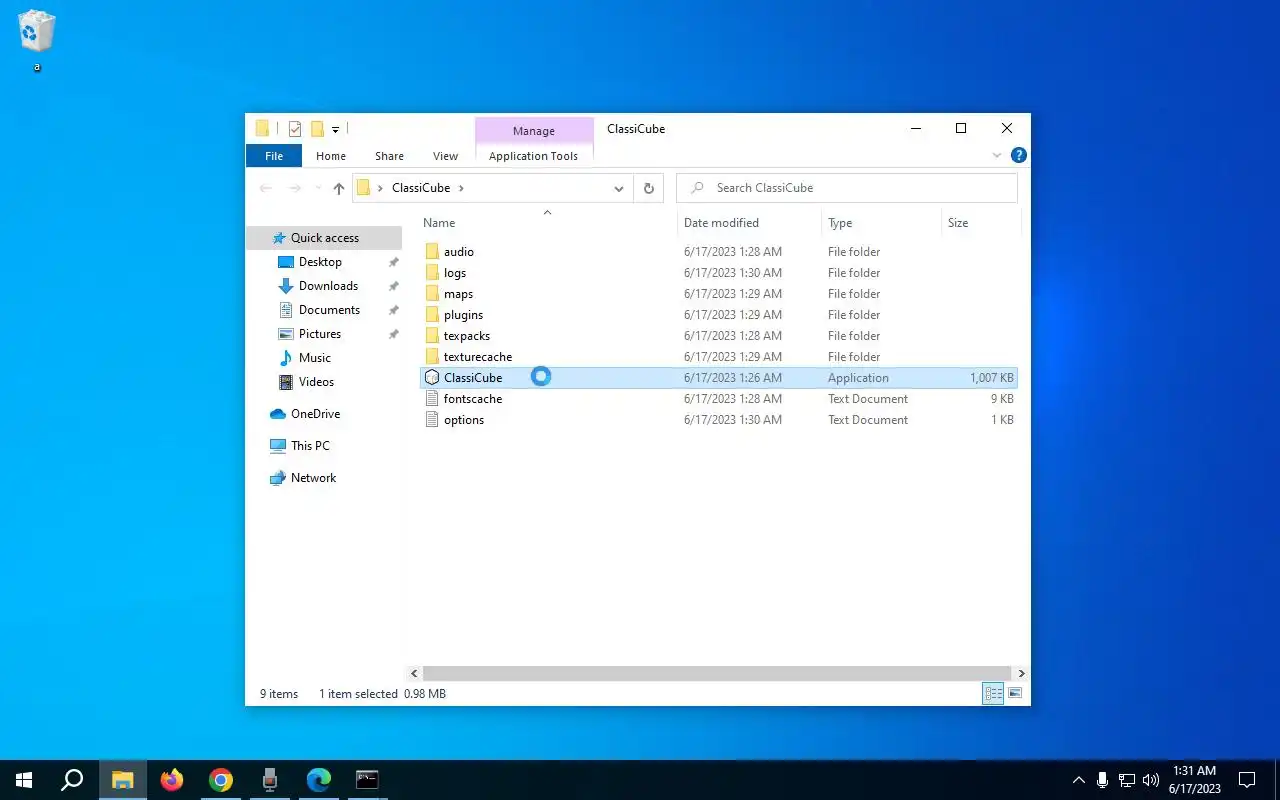The width and height of the screenshot is (1280, 800).
Task: Launch Microsoft Edge from the taskbar
Action: tap(318, 780)
